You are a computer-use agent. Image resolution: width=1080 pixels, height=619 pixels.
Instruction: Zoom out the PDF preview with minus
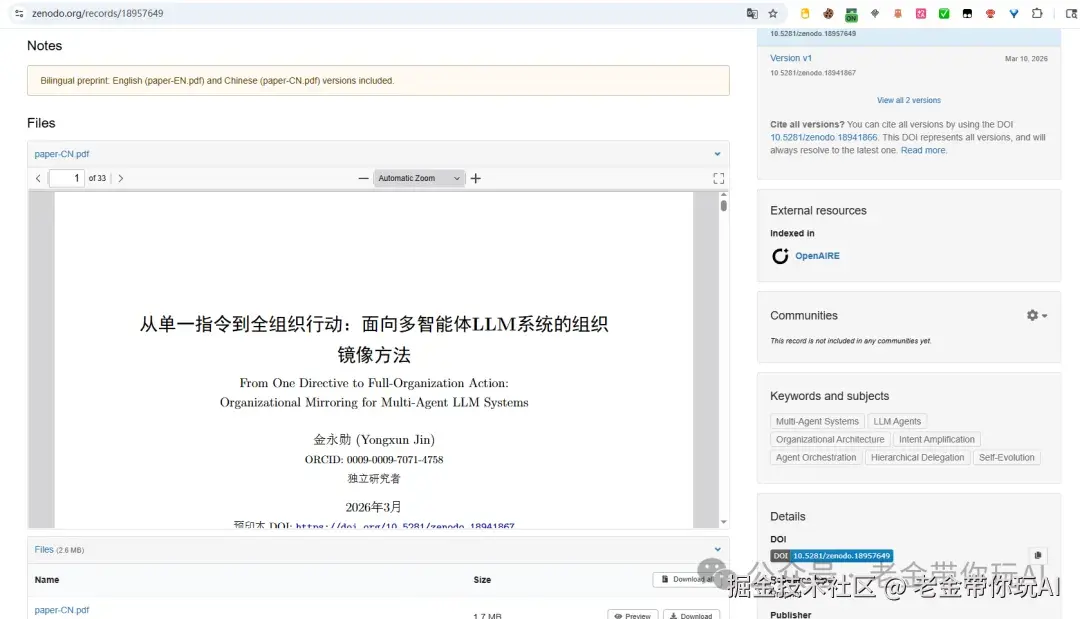point(363,178)
